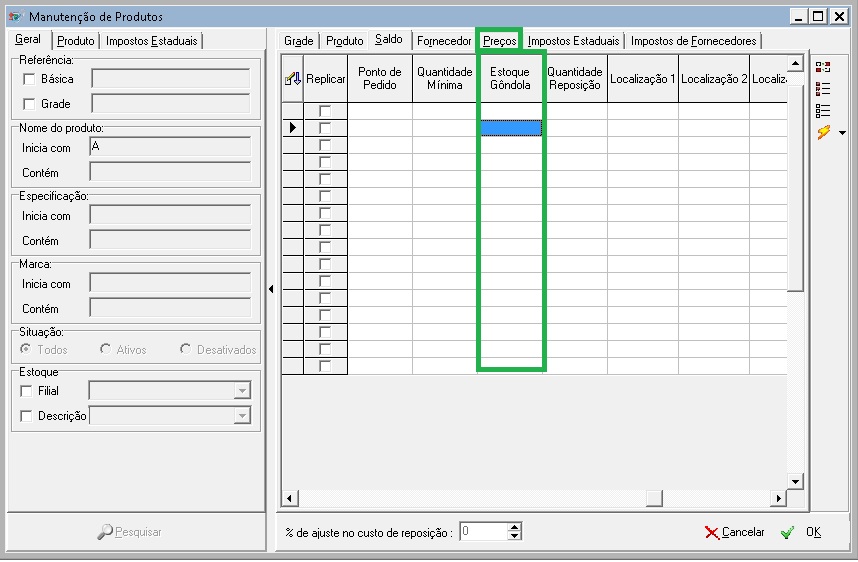This screenshot has height=562, width=858.
Task: Click the select all rows icon
Action: click(x=822, y=89)
